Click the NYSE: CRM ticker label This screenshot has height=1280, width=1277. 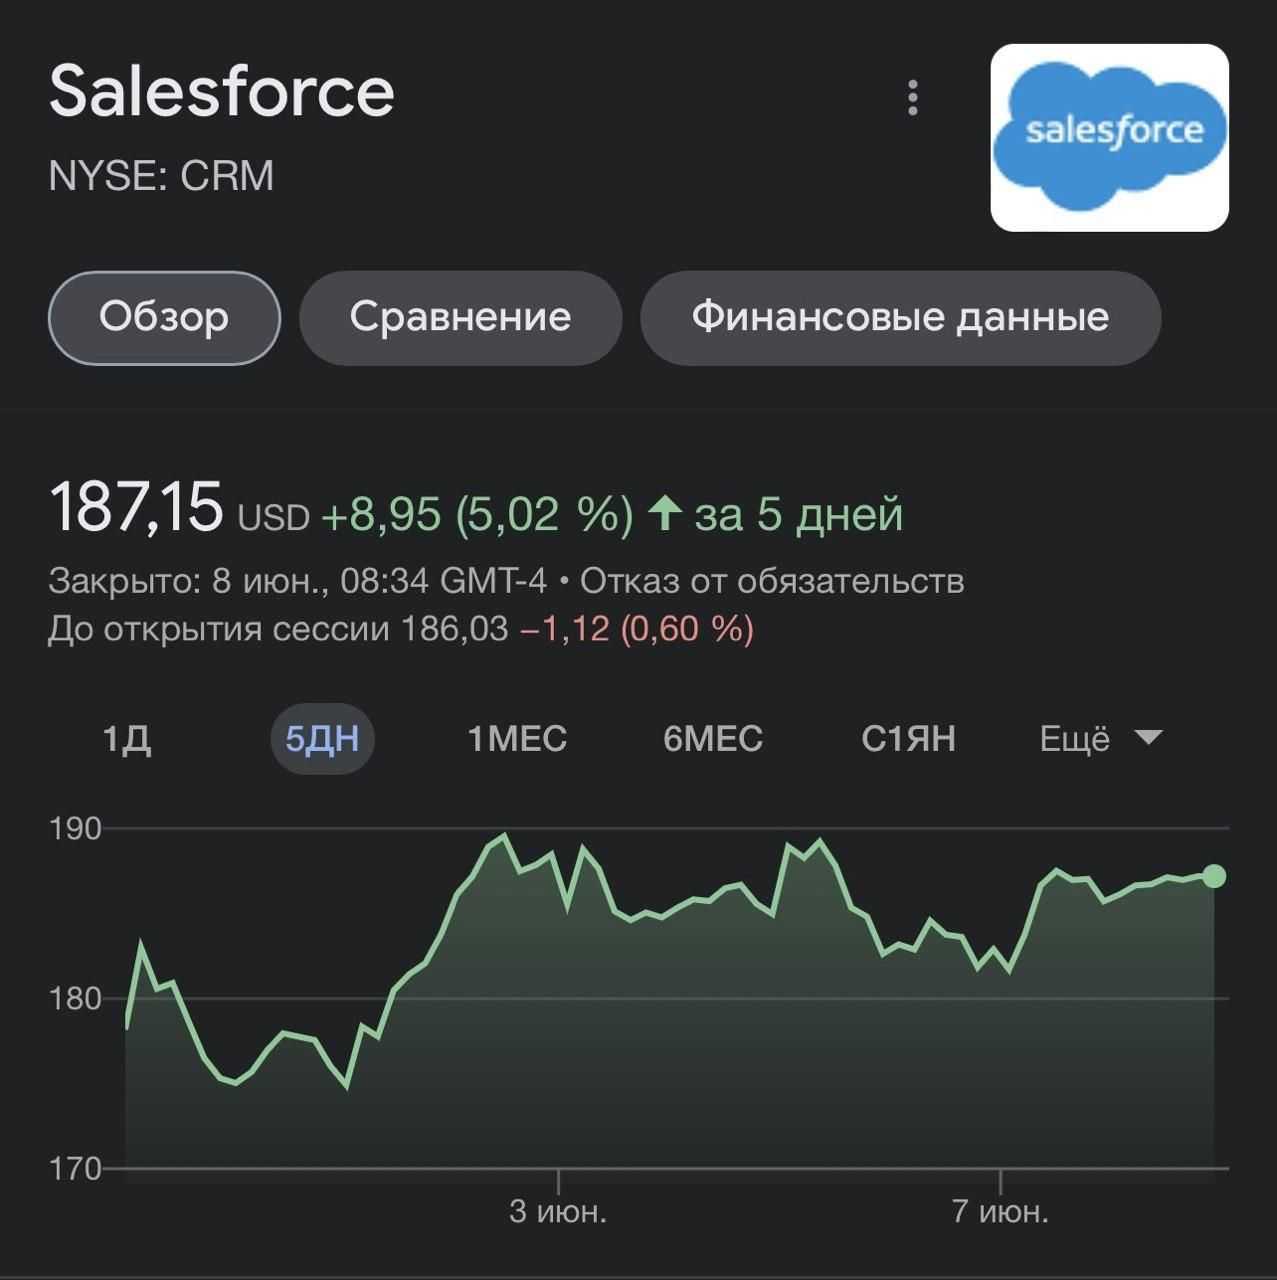pos(161,176)
